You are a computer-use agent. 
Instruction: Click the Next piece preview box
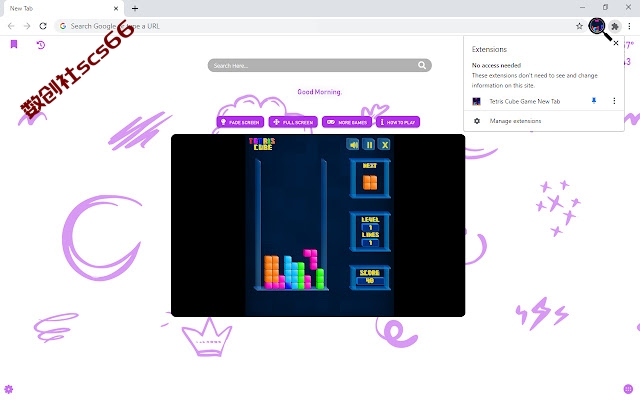370,178
